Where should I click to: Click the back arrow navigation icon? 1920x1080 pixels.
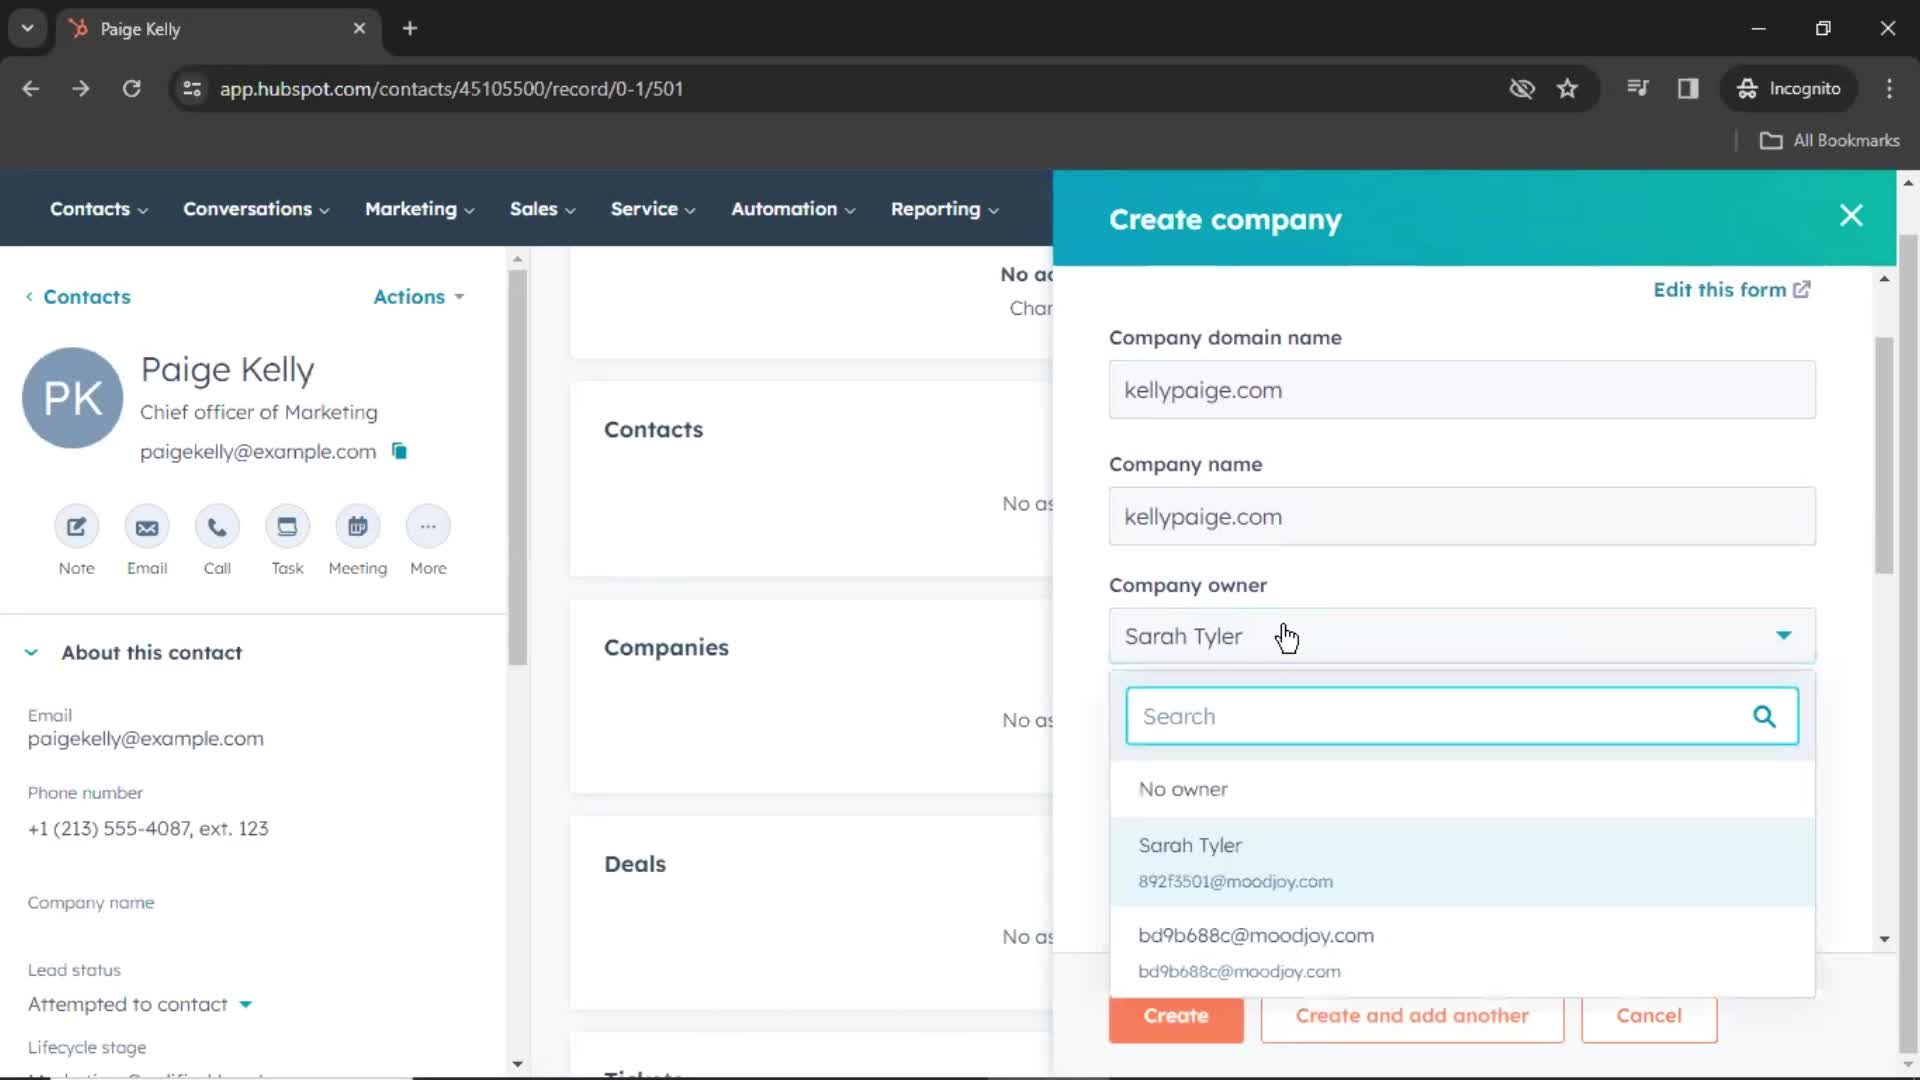(x=30, y=88)
